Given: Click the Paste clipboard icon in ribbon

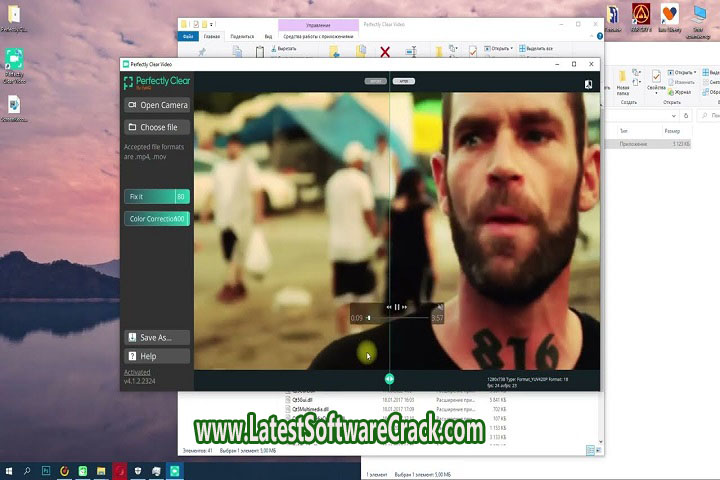Looking at the screenshot, I should 260,51.
